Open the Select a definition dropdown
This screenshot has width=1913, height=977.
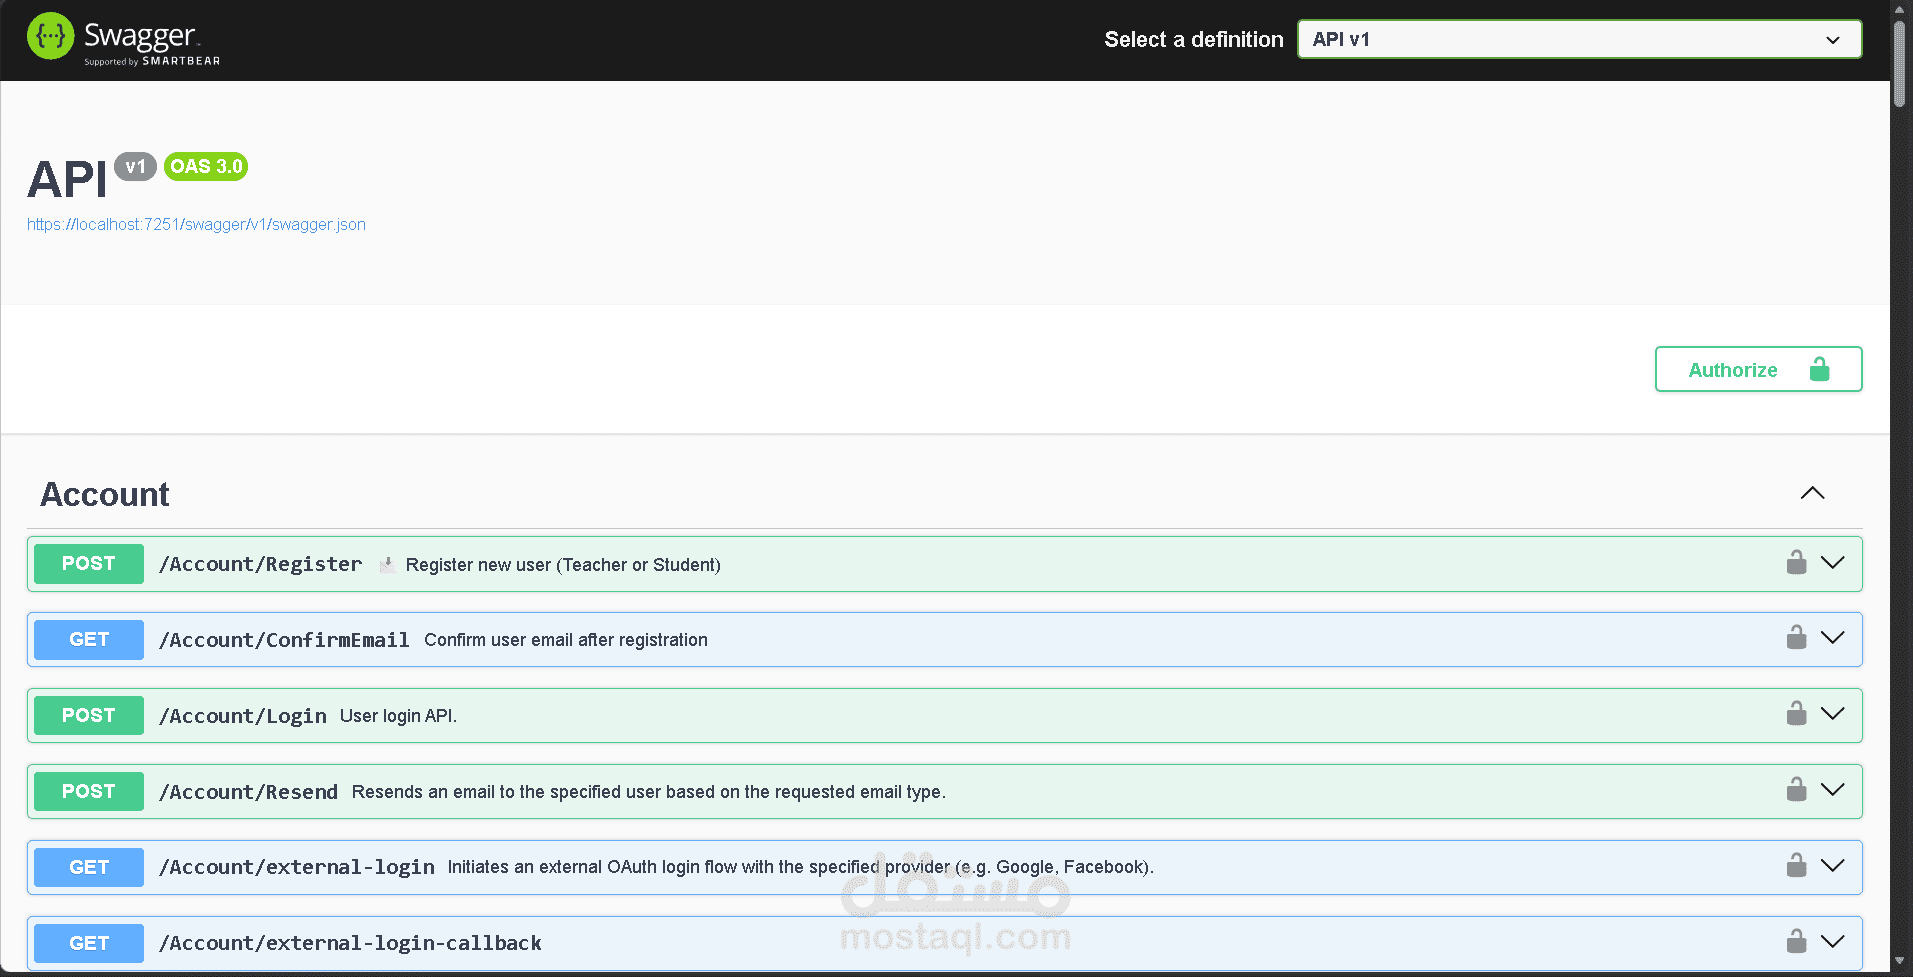(1578, 39)
